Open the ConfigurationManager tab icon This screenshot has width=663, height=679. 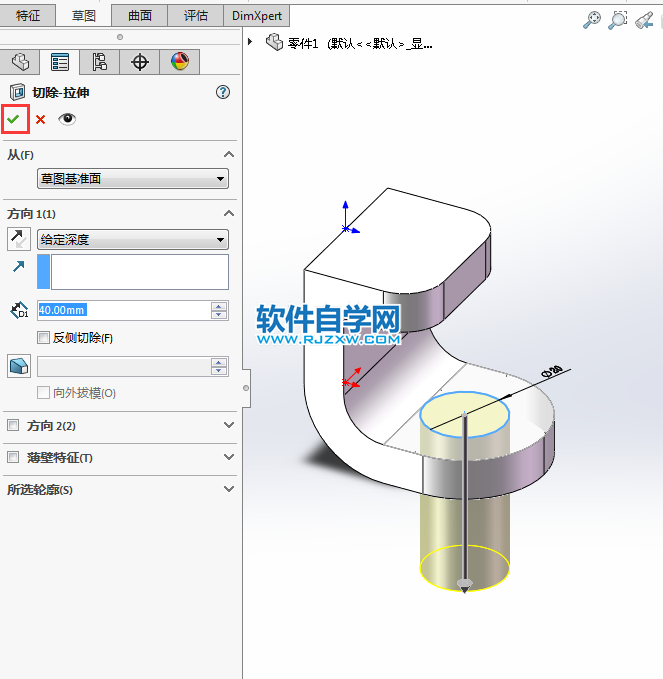99,62
